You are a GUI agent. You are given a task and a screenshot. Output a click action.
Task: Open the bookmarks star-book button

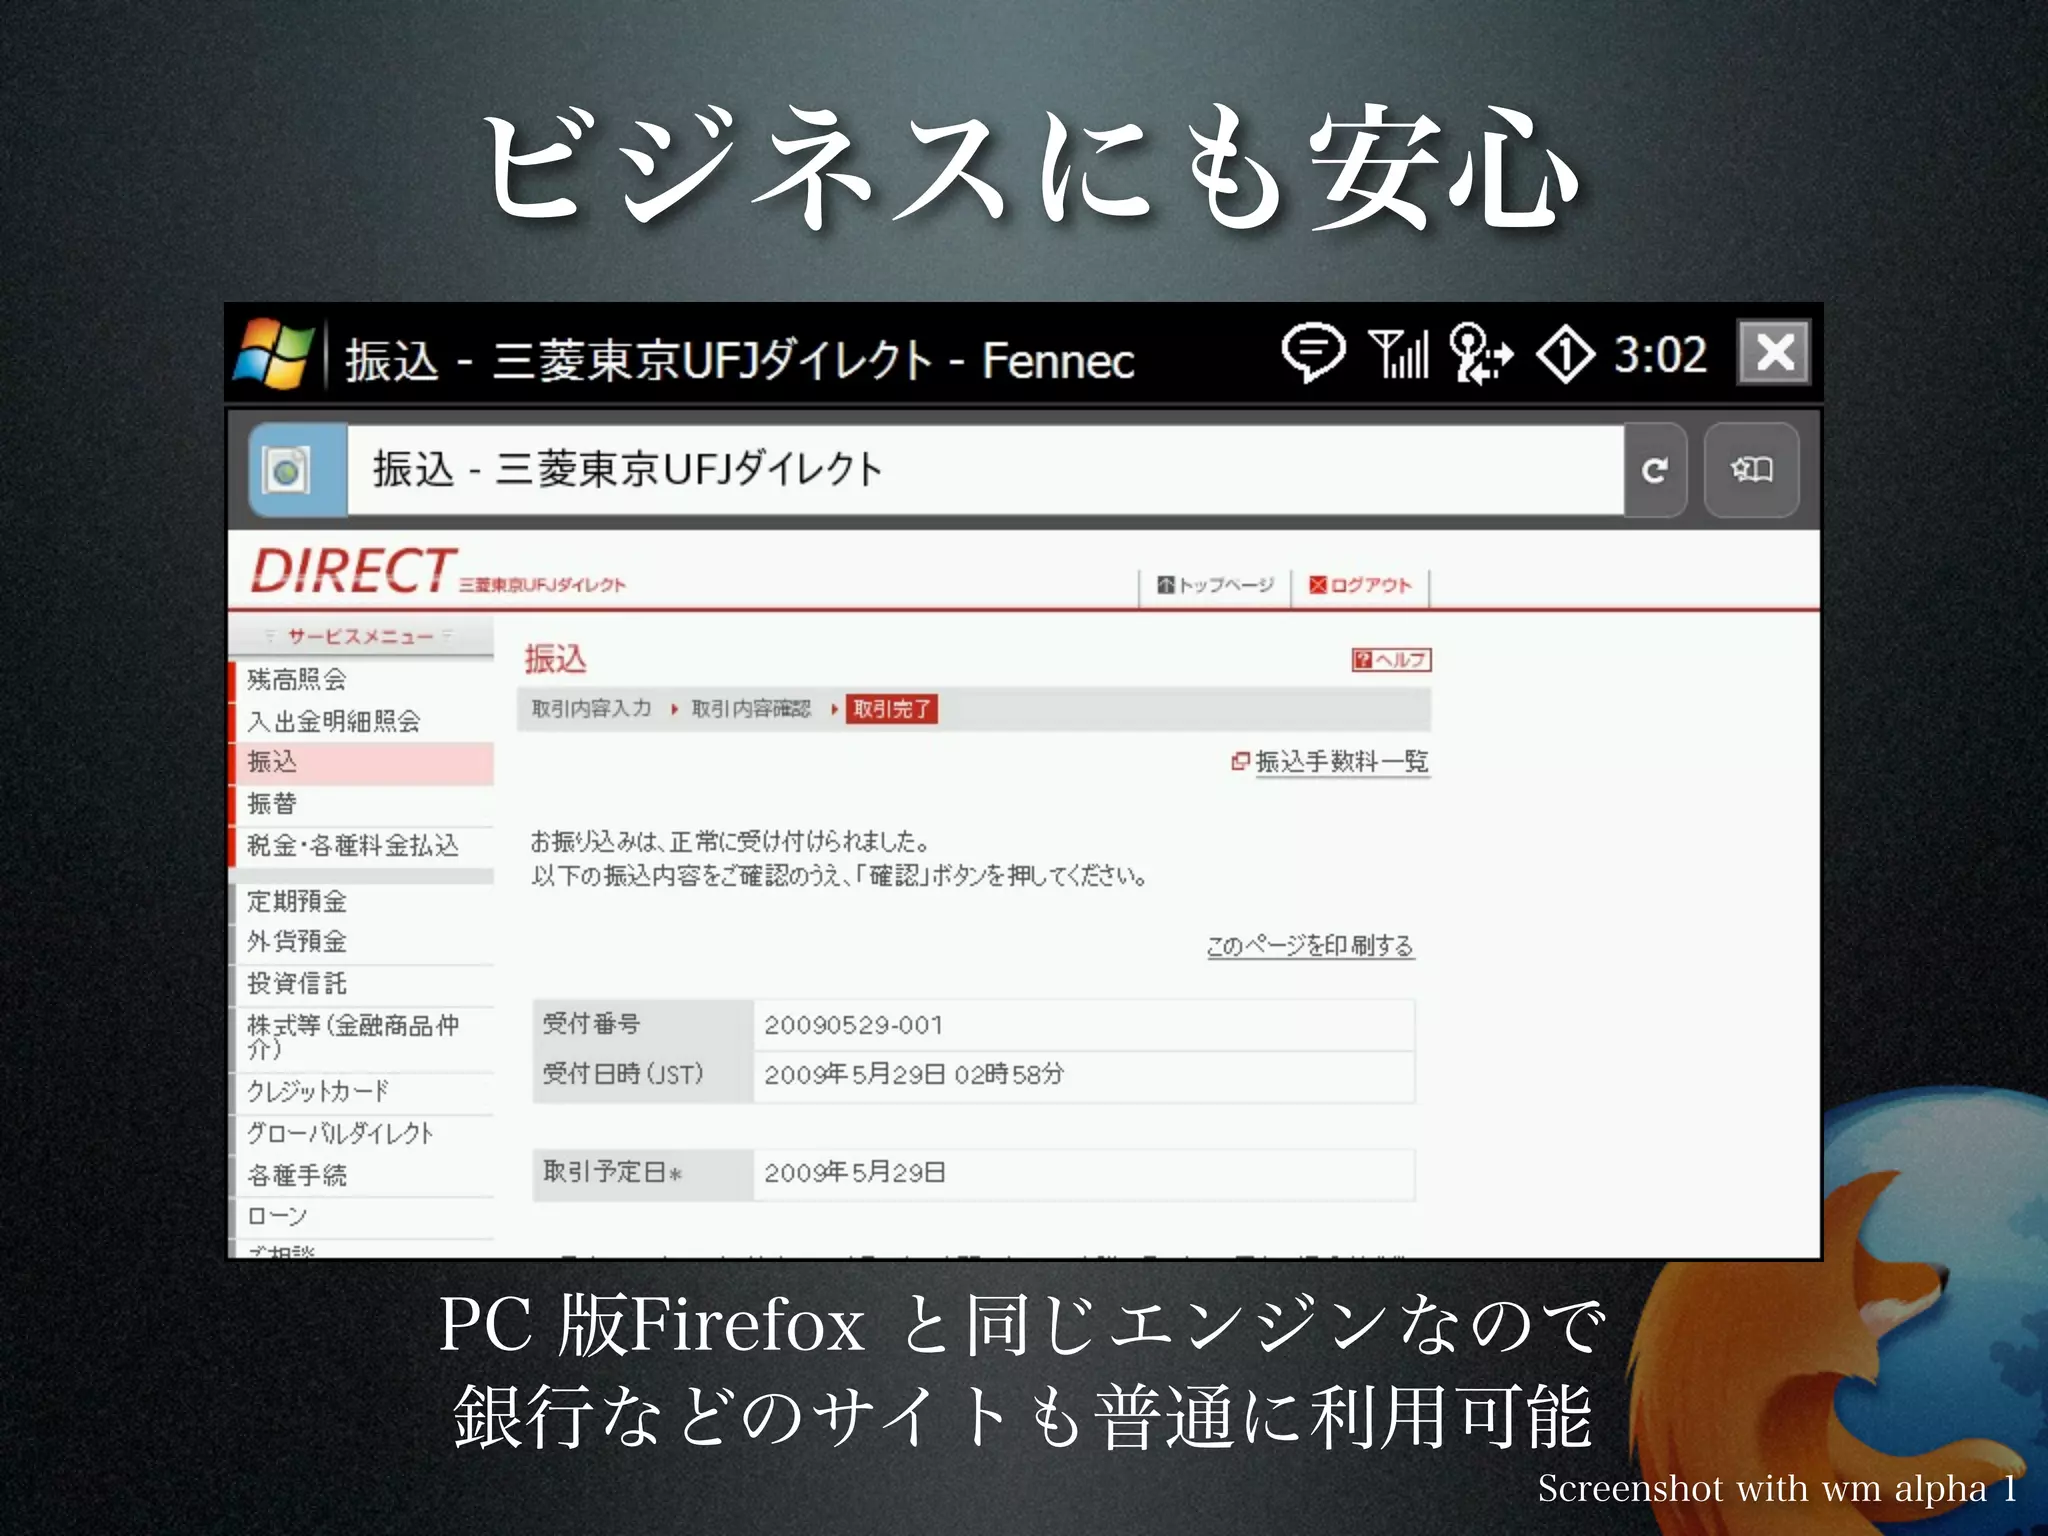coord(1751,470)
